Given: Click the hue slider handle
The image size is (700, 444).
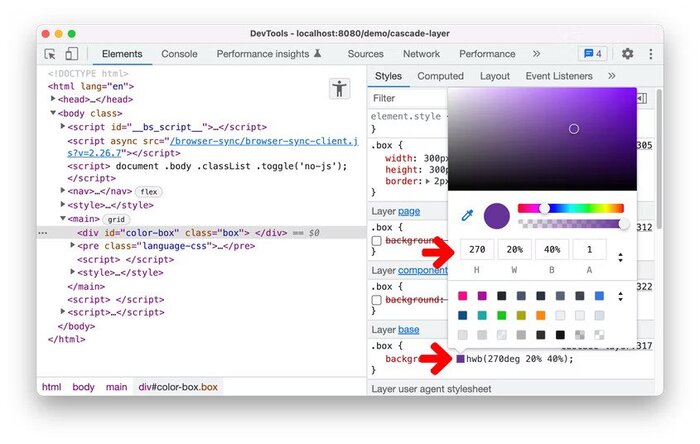Looking at the screenshot, I should coord(544,208).
